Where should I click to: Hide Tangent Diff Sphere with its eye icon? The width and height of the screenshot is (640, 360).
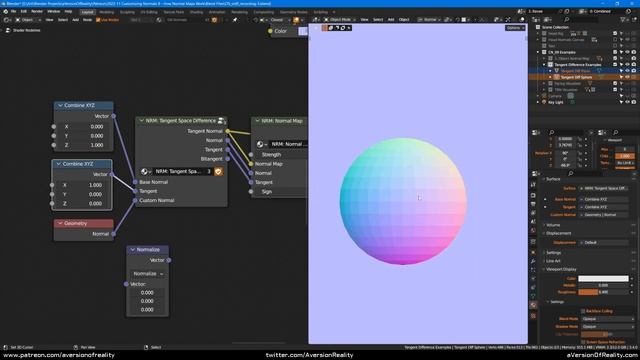[627, 77]
